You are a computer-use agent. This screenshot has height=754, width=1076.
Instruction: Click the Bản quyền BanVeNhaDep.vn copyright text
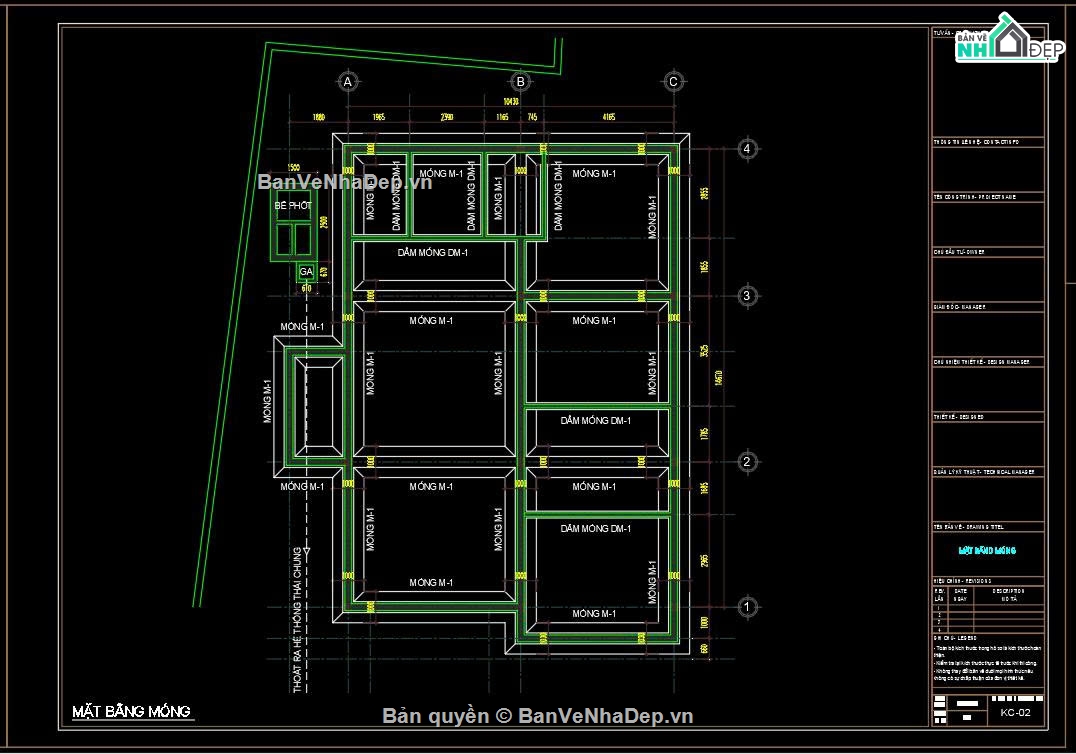coord(538,716)
